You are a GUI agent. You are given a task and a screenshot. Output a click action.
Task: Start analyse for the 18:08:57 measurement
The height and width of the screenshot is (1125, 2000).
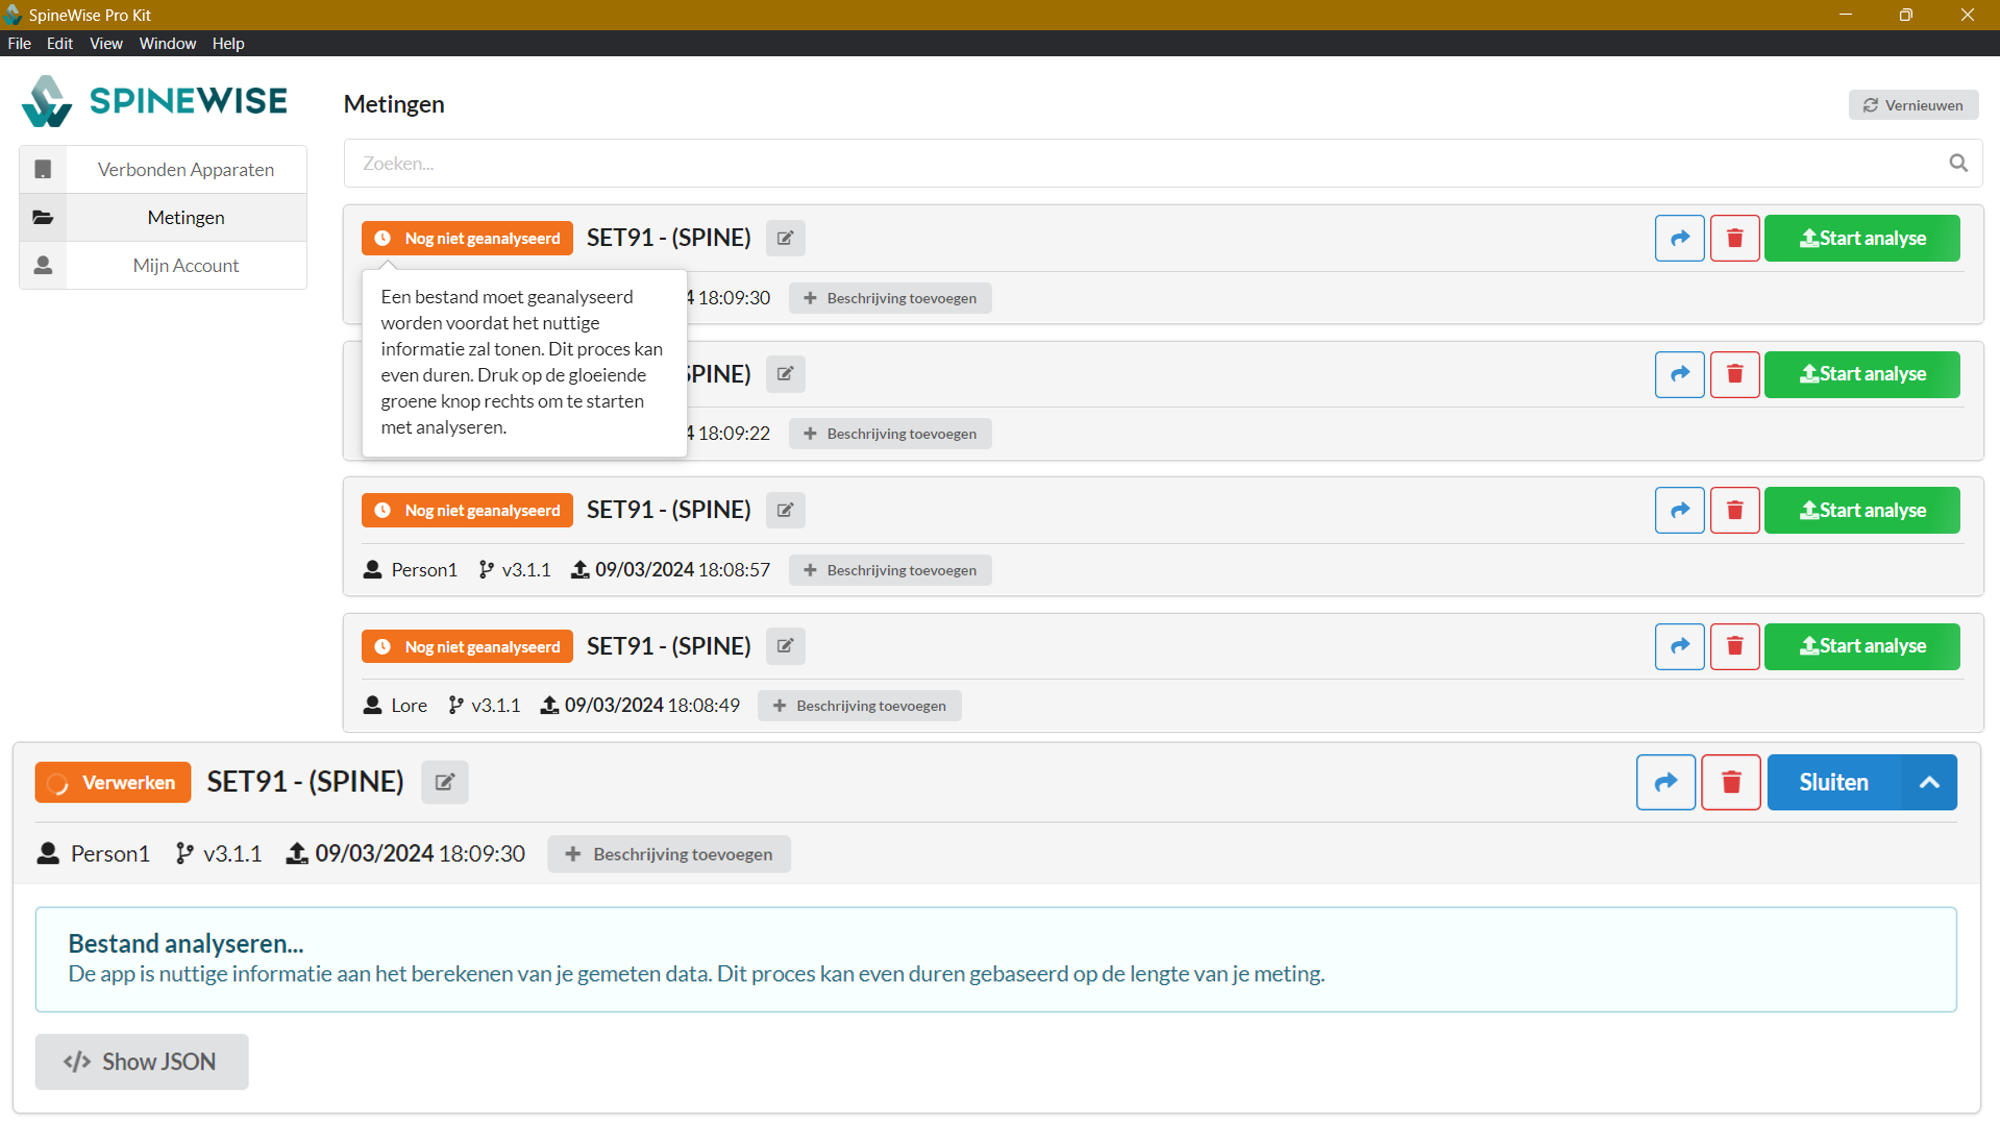[x=1862, y=510]
